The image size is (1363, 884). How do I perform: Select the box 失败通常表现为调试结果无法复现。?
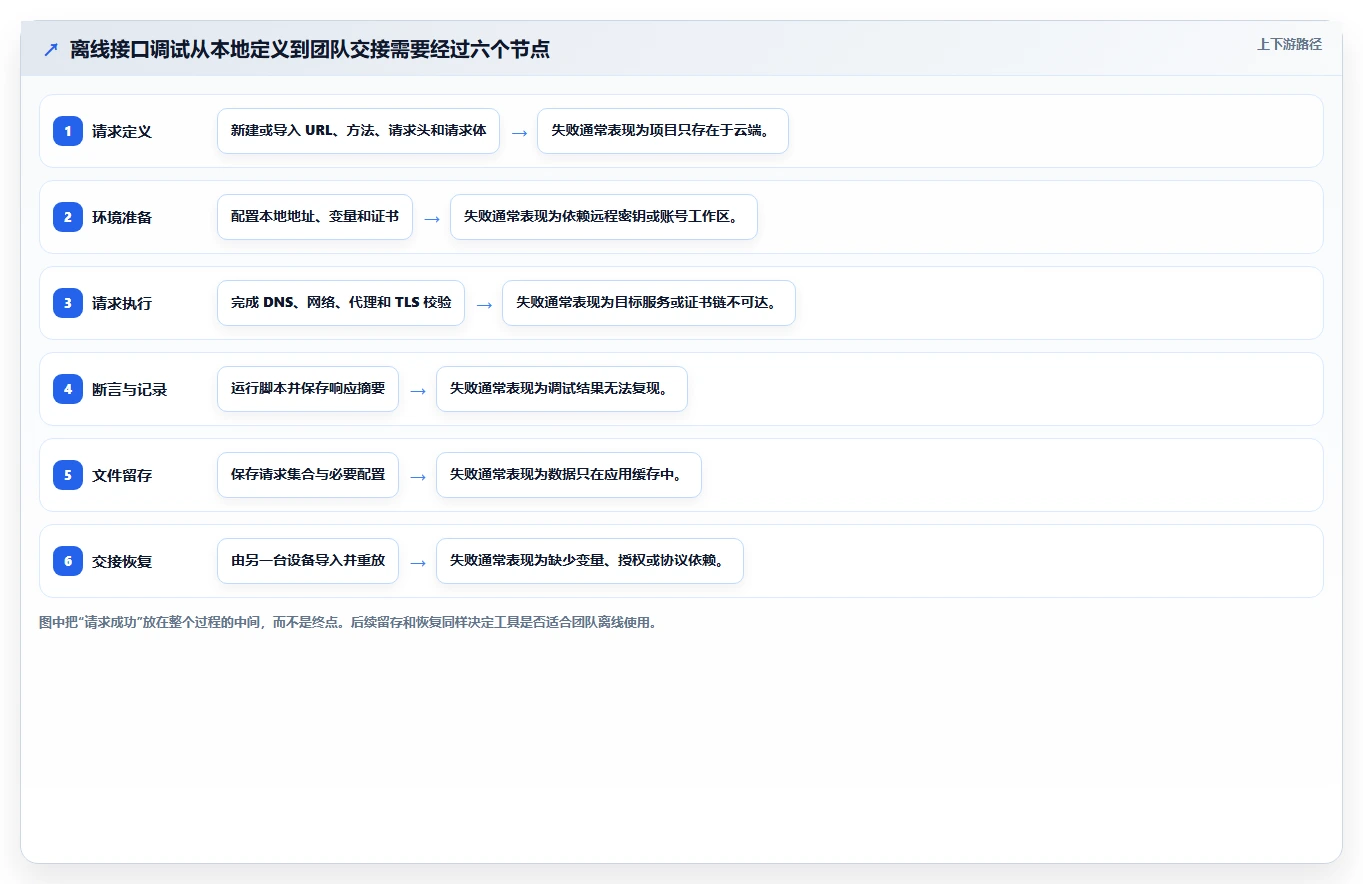point(562,389)
